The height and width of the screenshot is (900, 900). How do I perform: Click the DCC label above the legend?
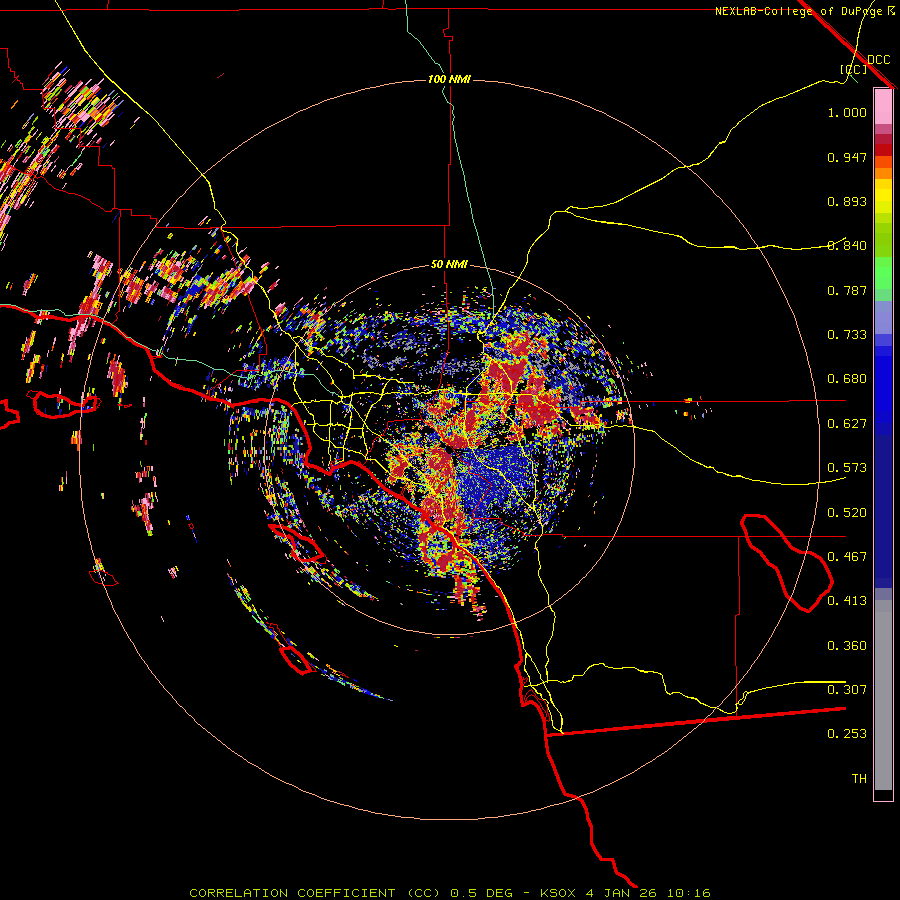click(878, 59)
